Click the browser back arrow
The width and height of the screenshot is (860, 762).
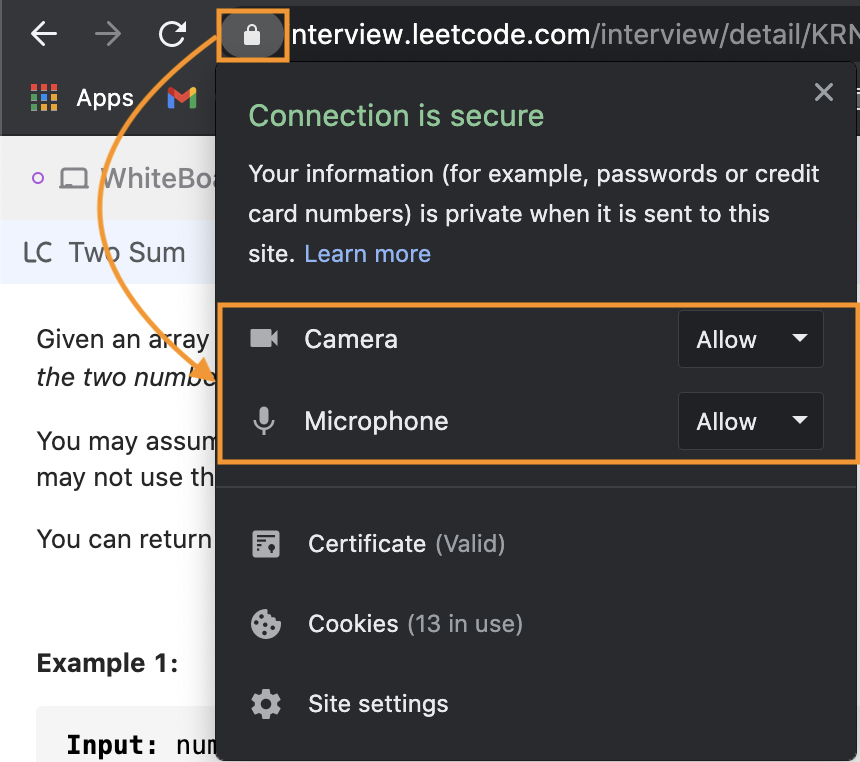44,34
